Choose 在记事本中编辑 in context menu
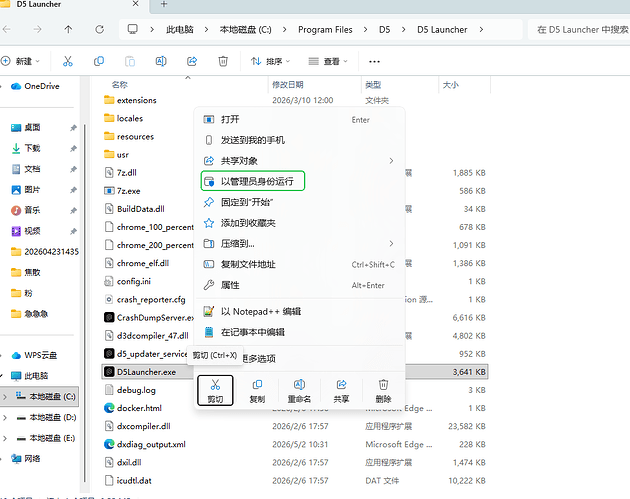This screenshot has width=630, height=499. pos(299,332)
